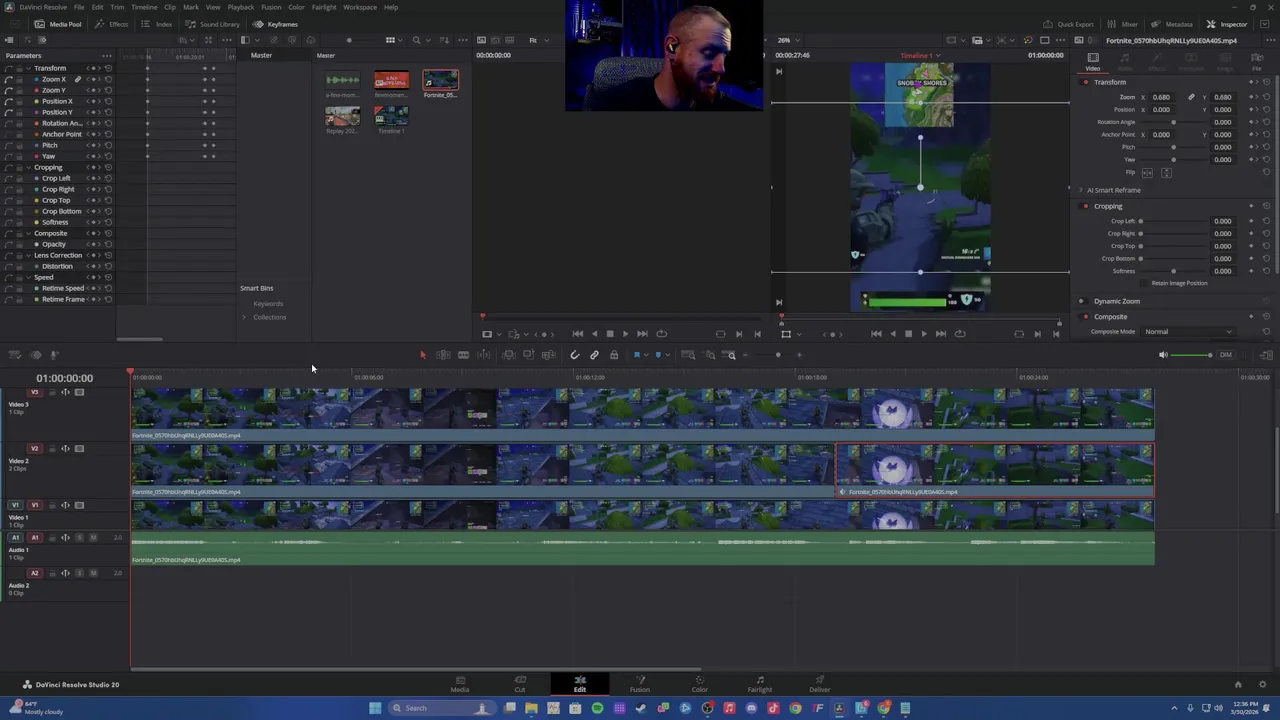Toggle the A2 destination track button
The width and height of the screenshot is (1280, 720).
click(34, 573)
